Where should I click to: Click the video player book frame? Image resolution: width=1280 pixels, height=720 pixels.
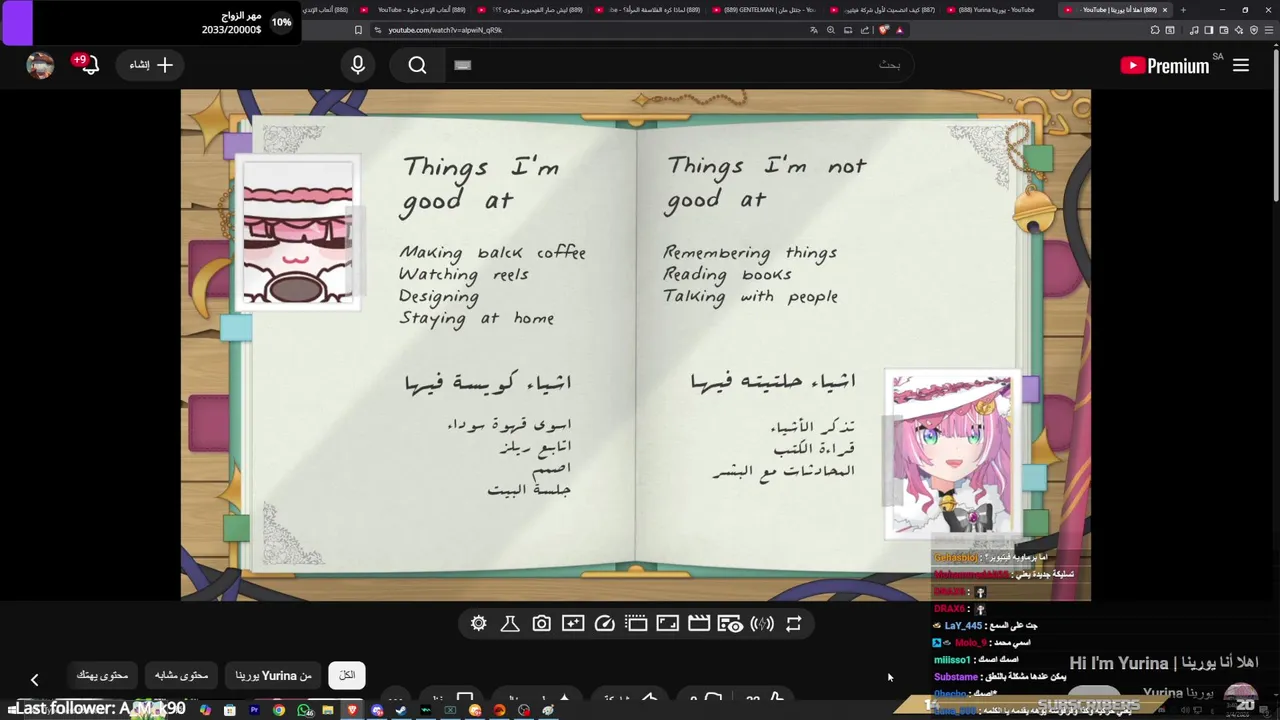635,345
